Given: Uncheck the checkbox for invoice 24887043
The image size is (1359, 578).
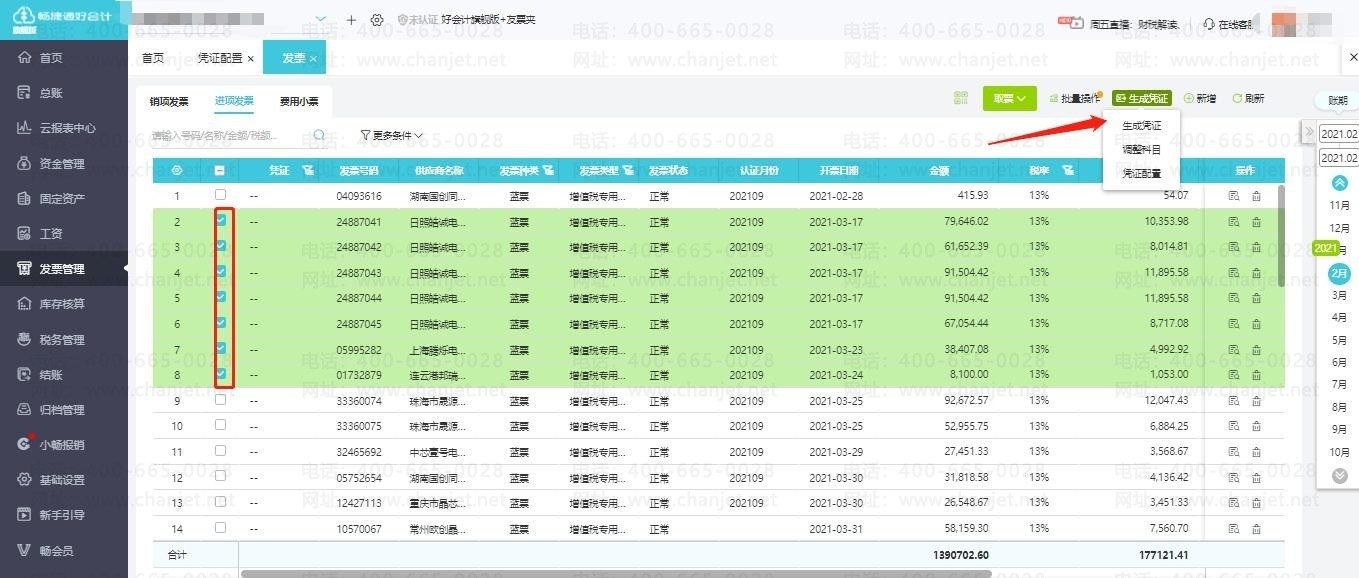Looking at the screenshot, I should (x=220, y=271).
